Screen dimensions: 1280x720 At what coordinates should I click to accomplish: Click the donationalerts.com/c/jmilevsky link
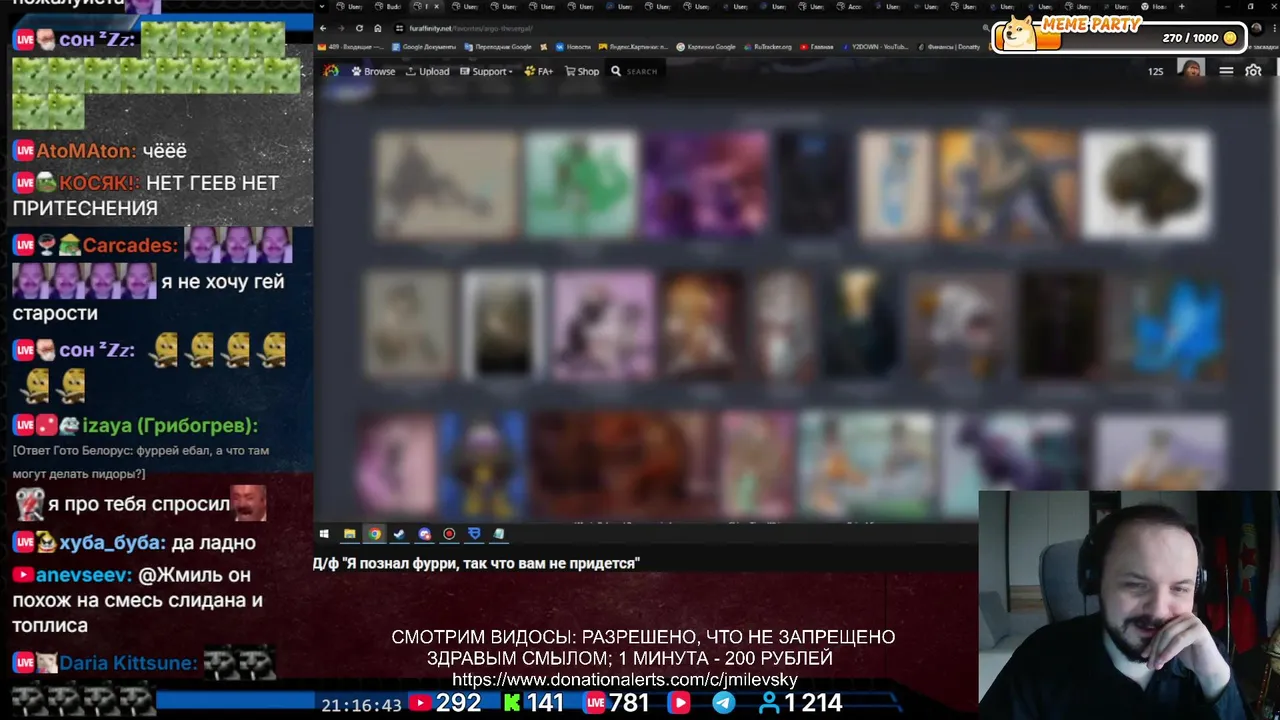[625, 680]
